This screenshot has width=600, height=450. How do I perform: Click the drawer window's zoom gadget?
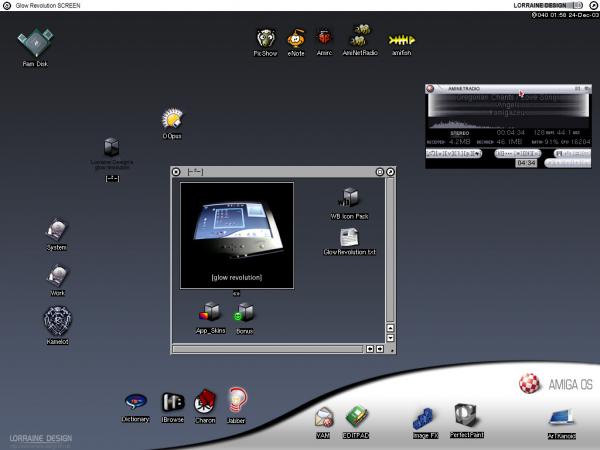click(380, 172)
